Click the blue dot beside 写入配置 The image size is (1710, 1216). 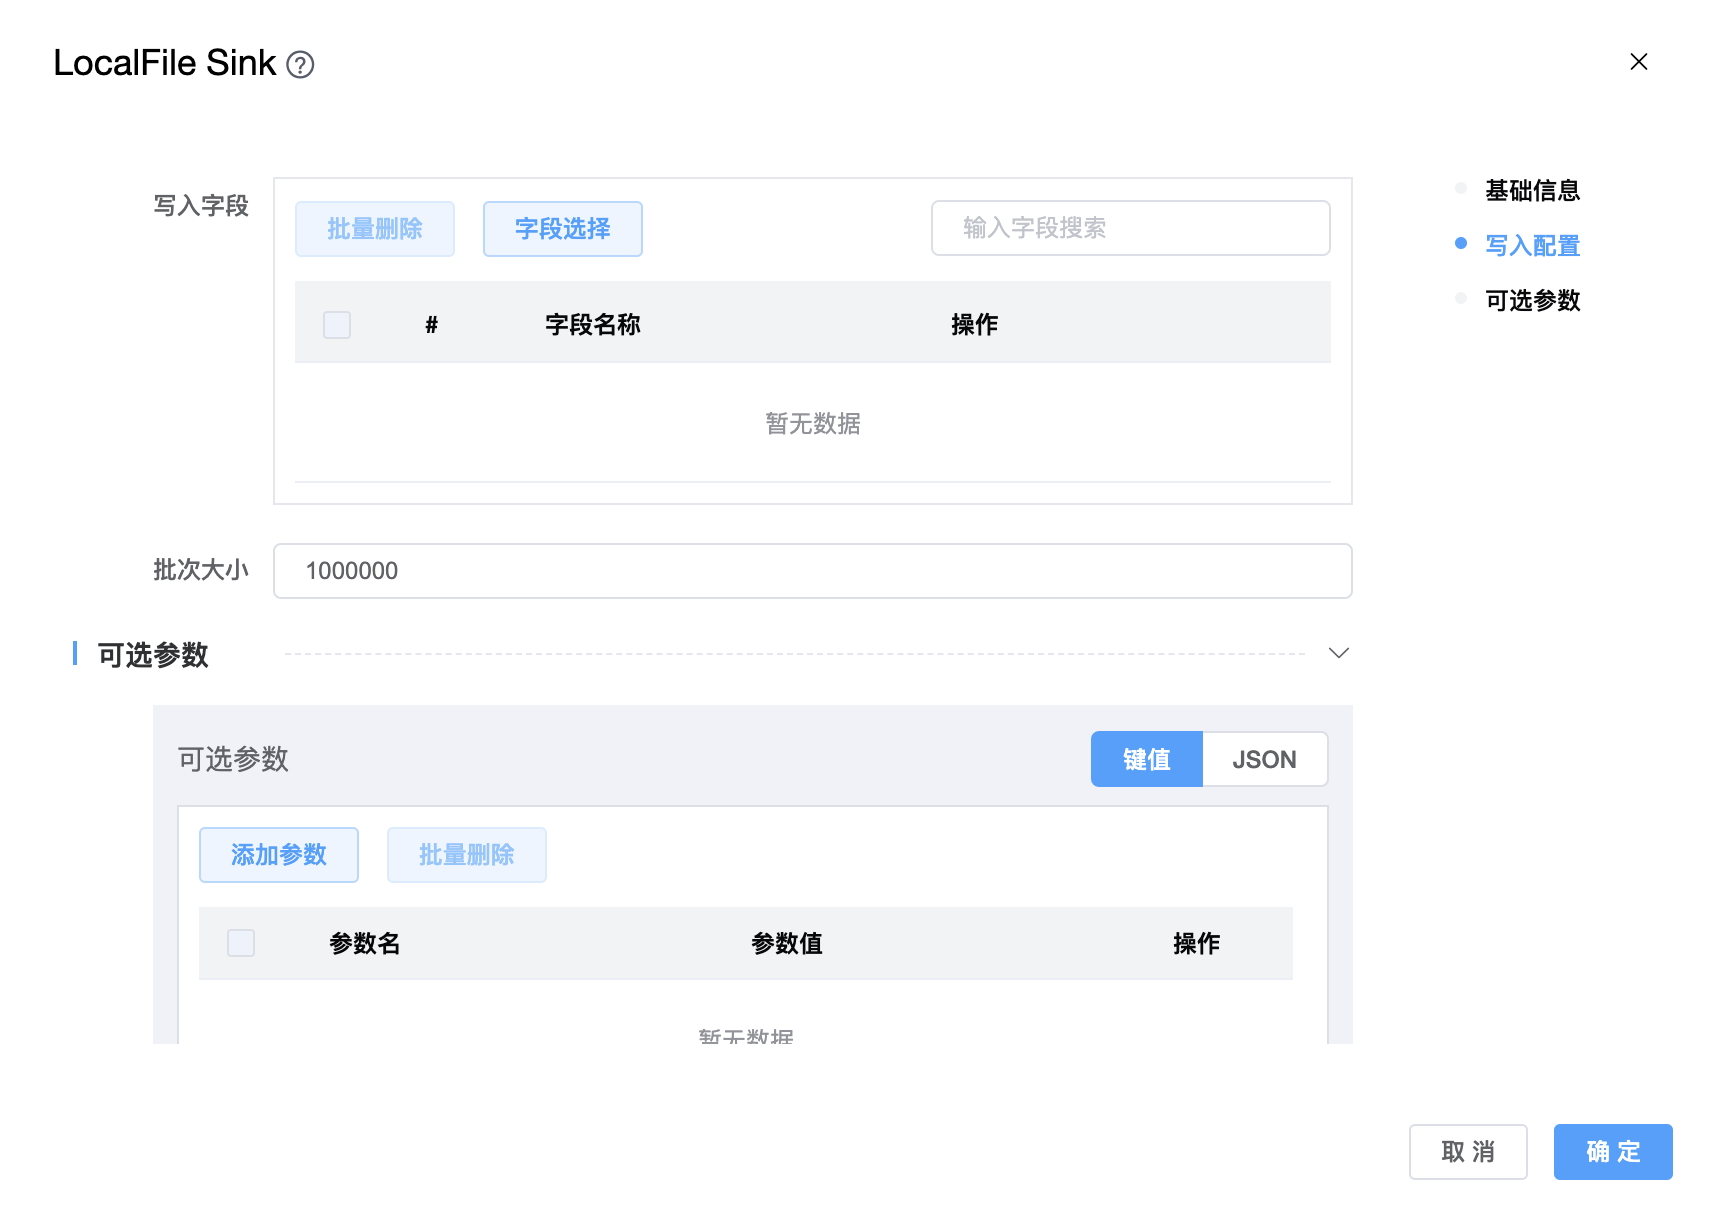click(x=1461, y=243)
